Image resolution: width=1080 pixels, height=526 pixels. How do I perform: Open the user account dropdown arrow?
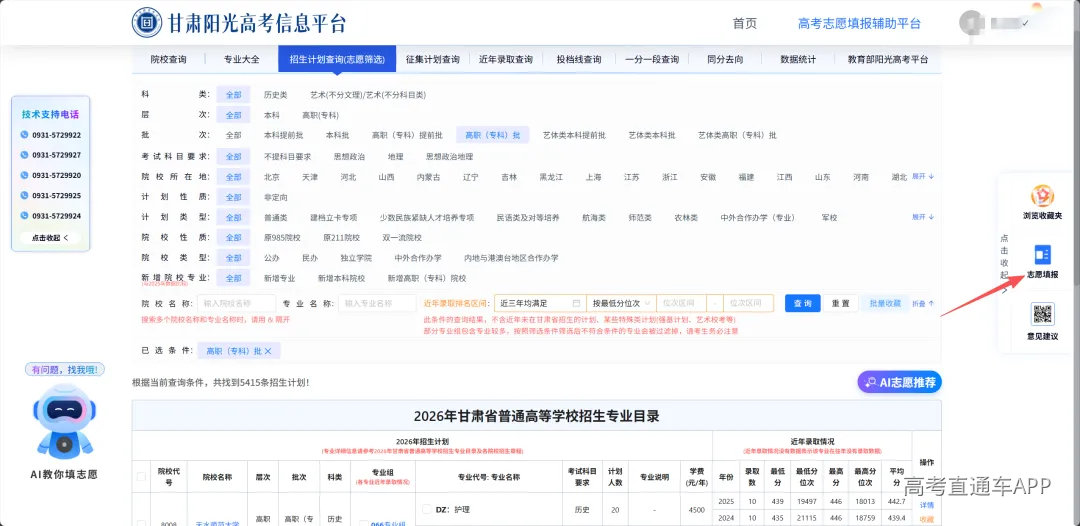pyautogui.click(x=1026, y=23)
